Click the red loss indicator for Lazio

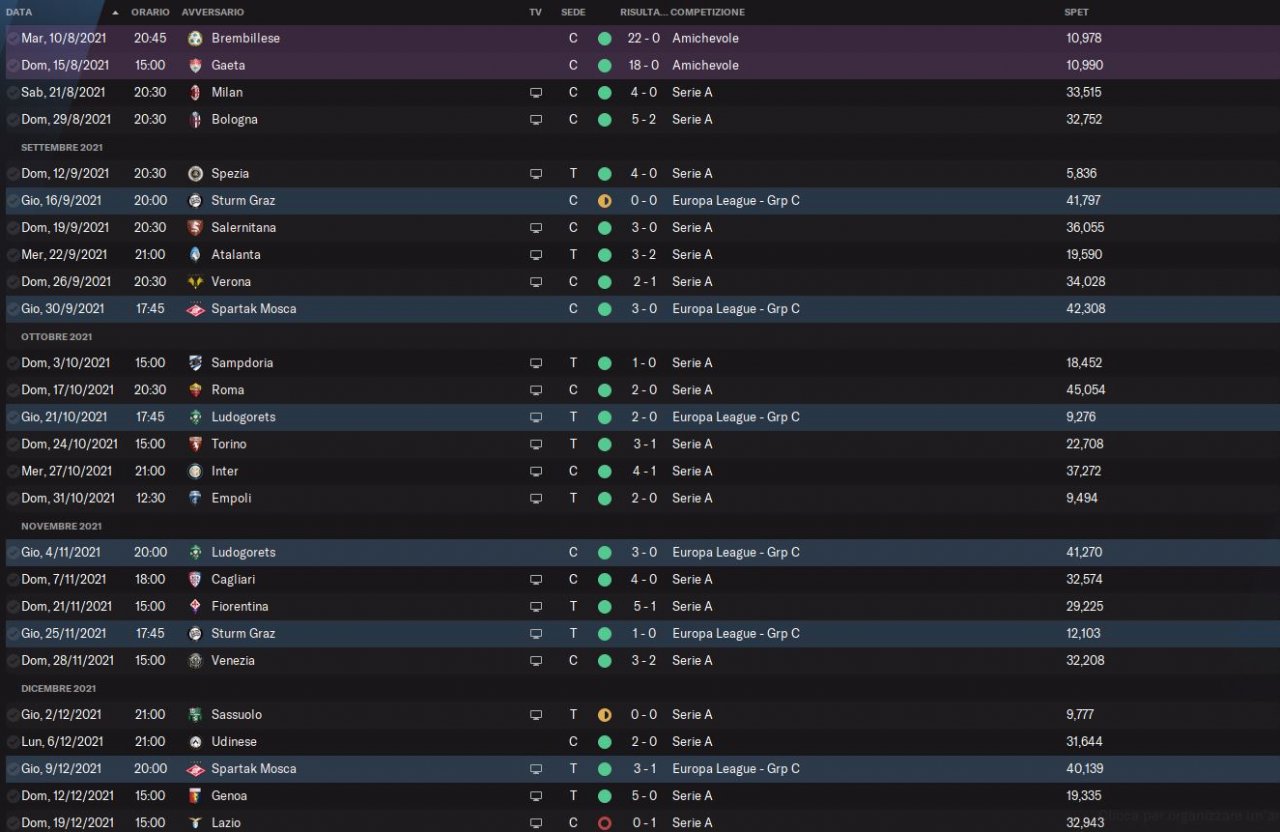pos(604,823)
